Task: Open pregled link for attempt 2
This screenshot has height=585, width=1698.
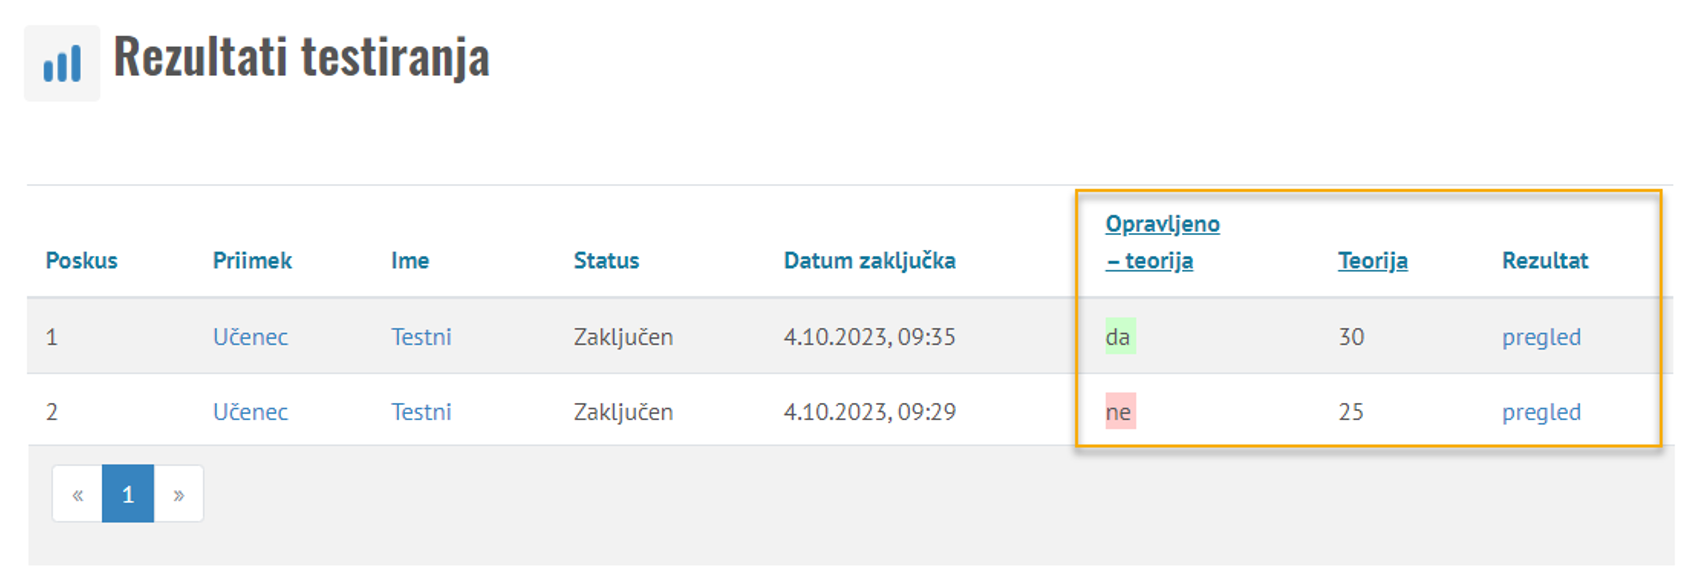Action: point(1540,412)
